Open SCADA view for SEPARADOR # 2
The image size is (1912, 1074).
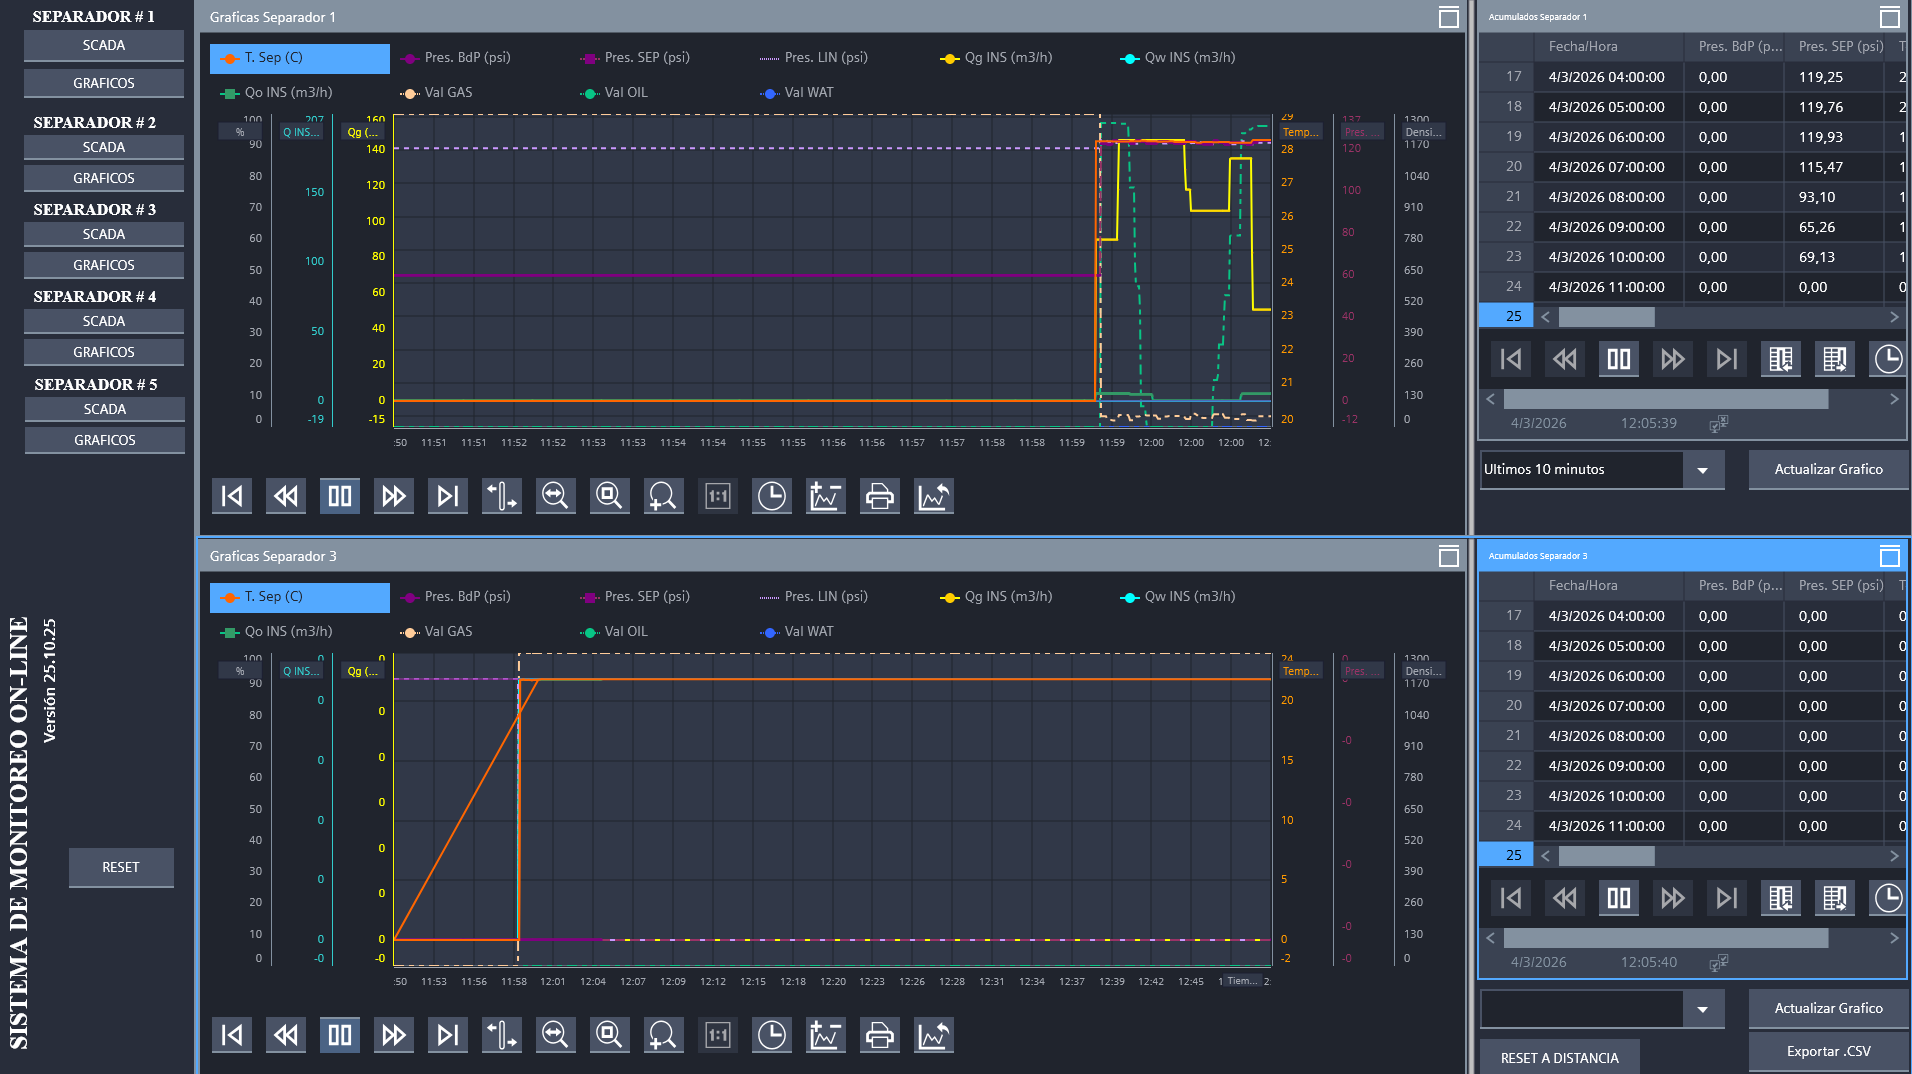[x=104, y=147]
